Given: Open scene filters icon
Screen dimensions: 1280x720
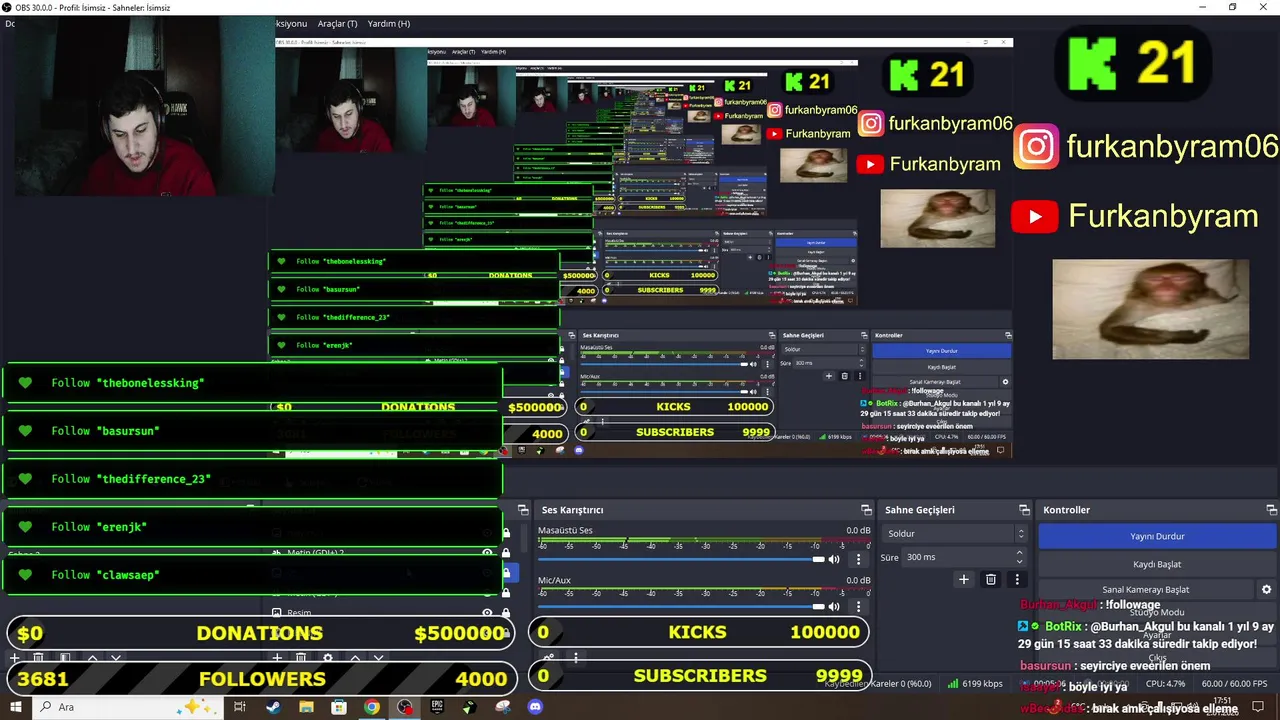Looking at the screenshot, I should pyautogui.click(x=65, y=658).
